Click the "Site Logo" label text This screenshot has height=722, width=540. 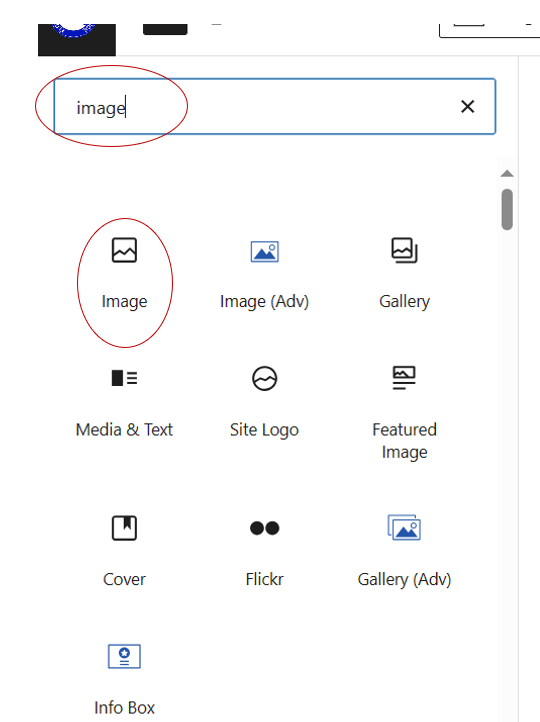tap(265, 430)
